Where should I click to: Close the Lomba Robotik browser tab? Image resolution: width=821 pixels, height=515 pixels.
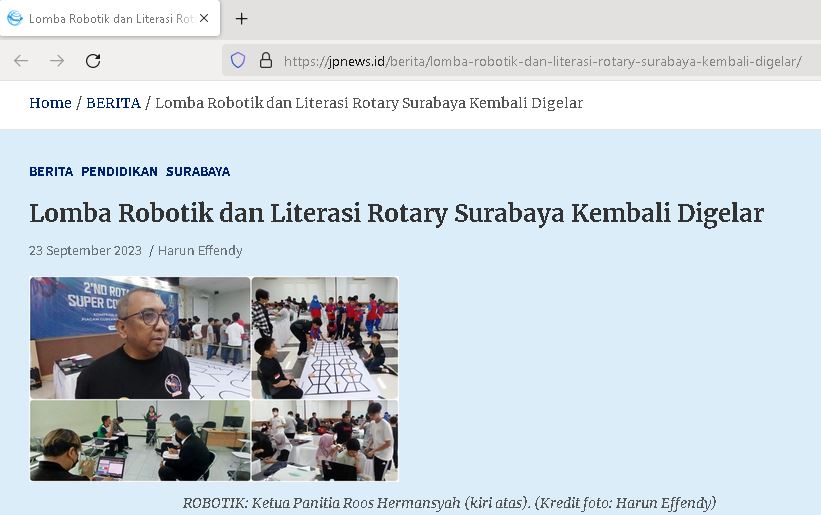tap(204, 19)
